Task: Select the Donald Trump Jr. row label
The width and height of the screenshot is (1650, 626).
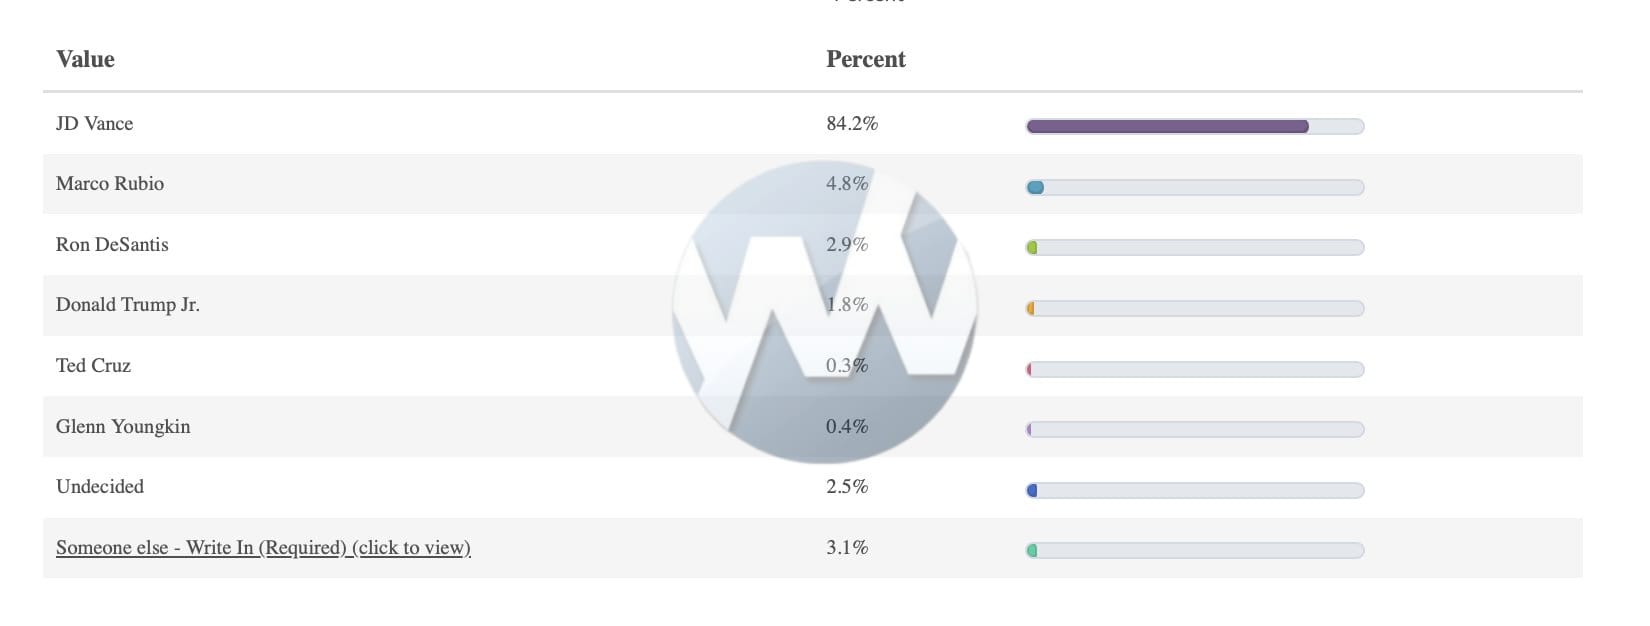Action: (128, 305)
